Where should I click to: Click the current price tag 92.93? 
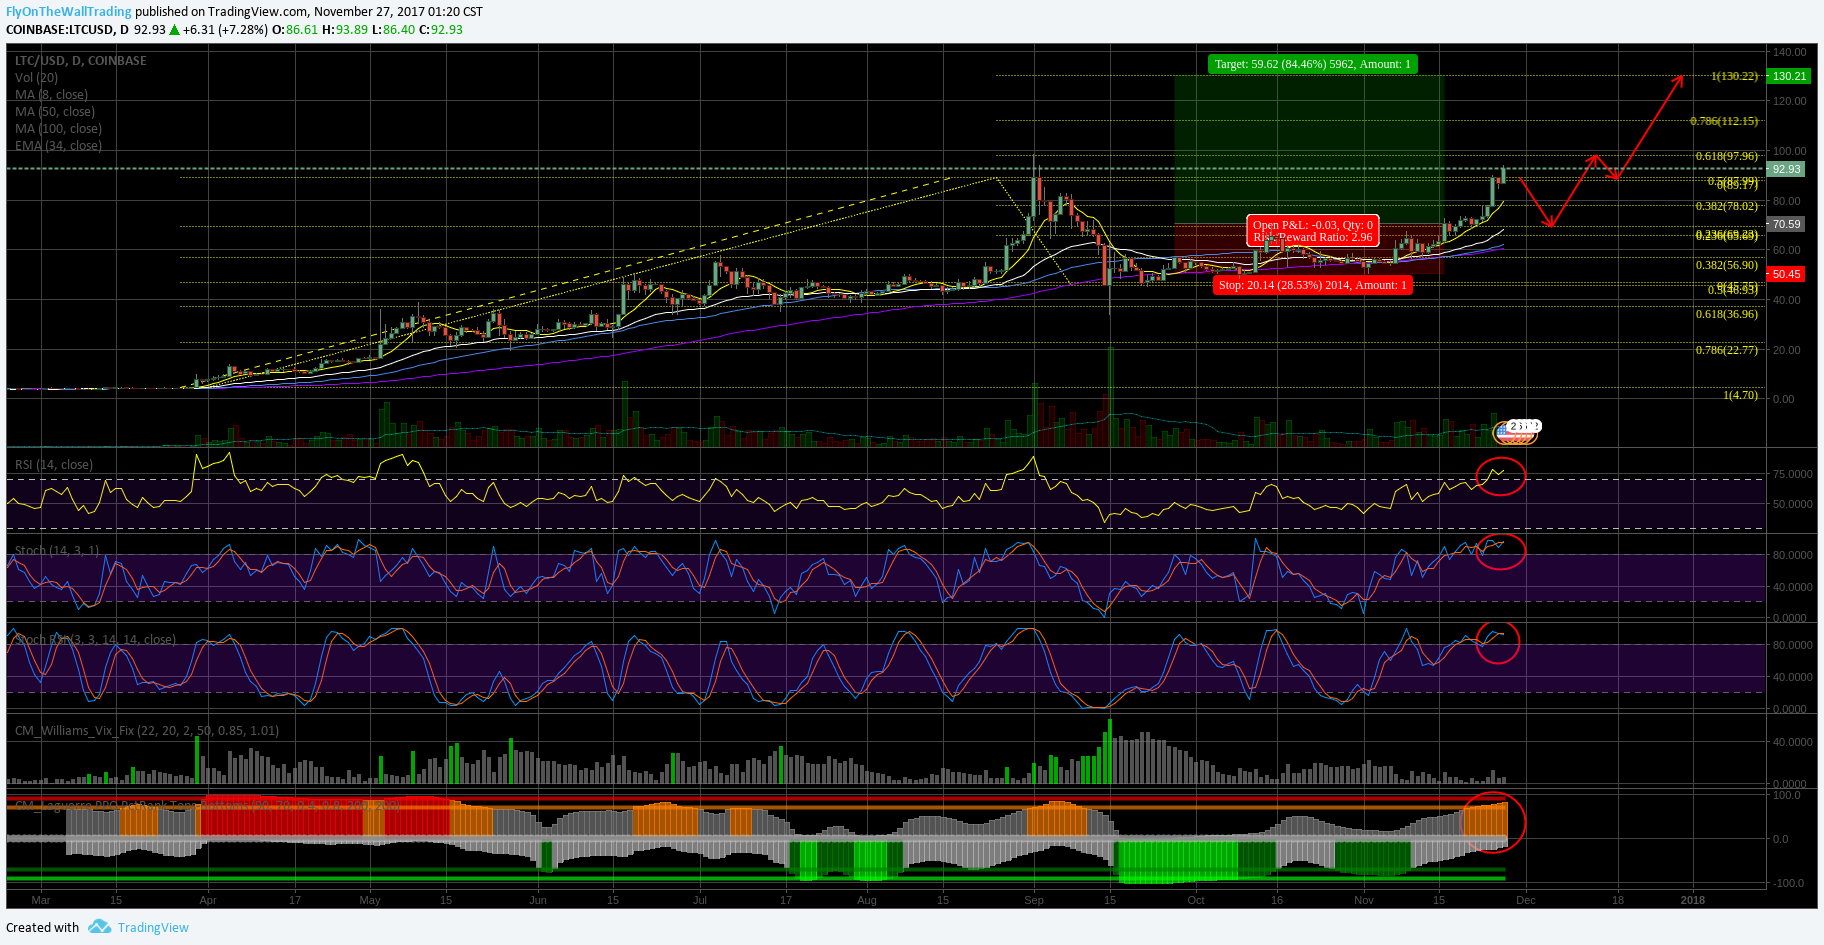[1786, 169]
